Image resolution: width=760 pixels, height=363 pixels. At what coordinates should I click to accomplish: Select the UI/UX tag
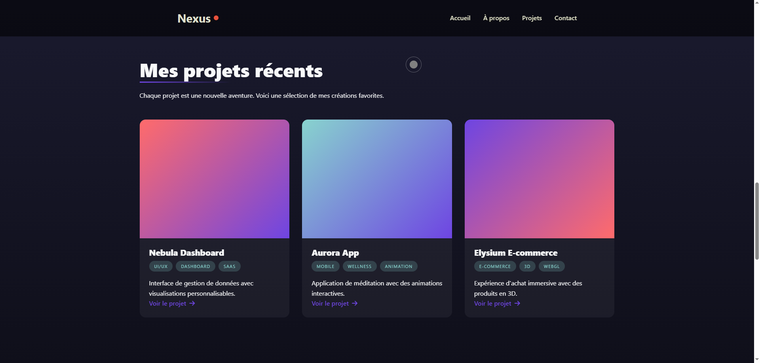pos(160,266)
